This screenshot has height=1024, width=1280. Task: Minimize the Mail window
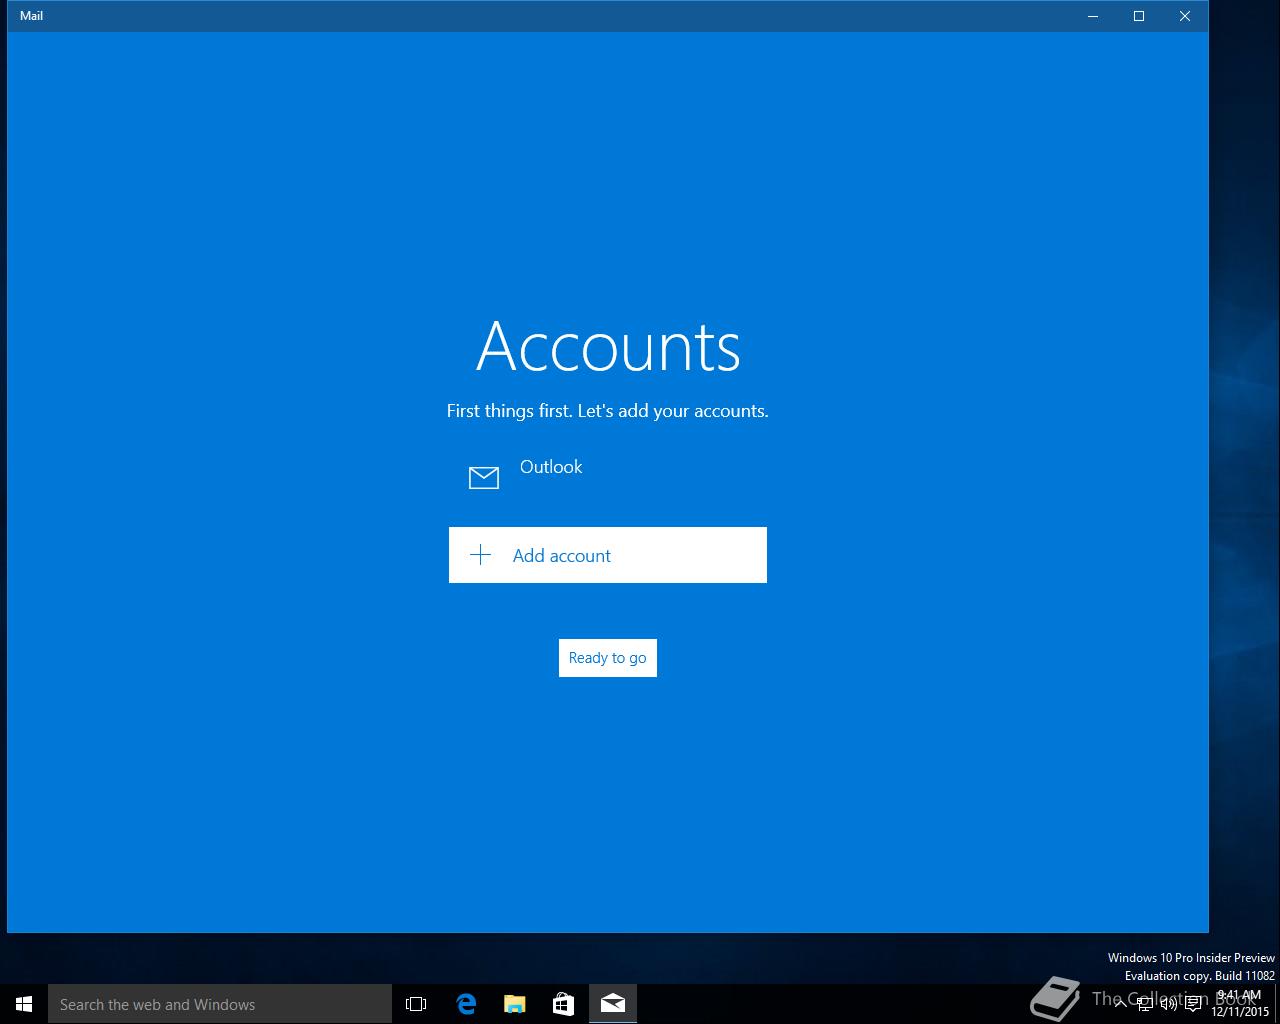[1093, 16]
